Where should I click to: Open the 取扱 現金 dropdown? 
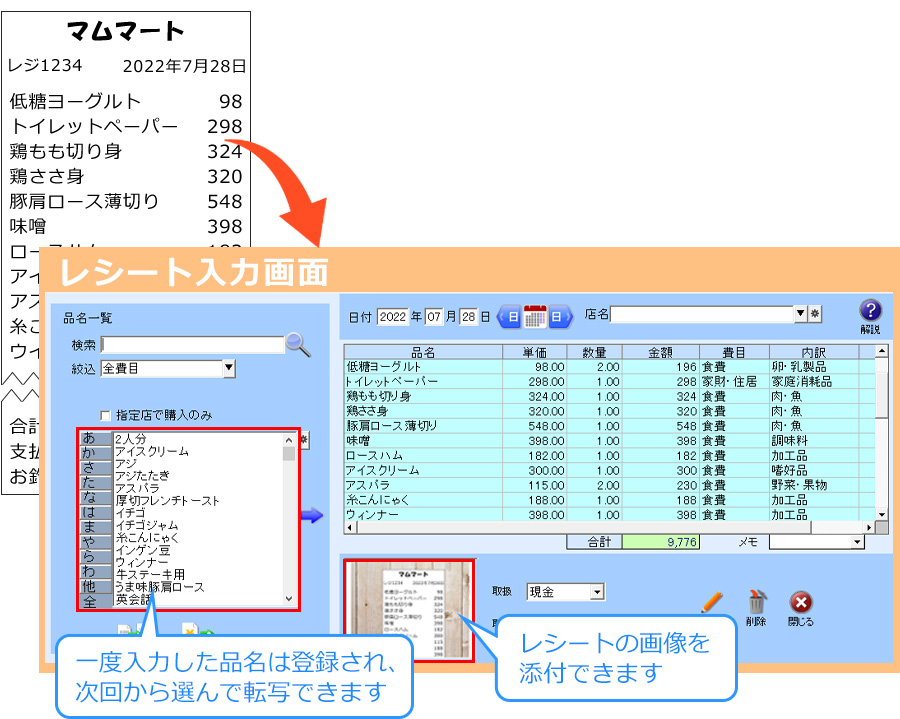[598, 592]
